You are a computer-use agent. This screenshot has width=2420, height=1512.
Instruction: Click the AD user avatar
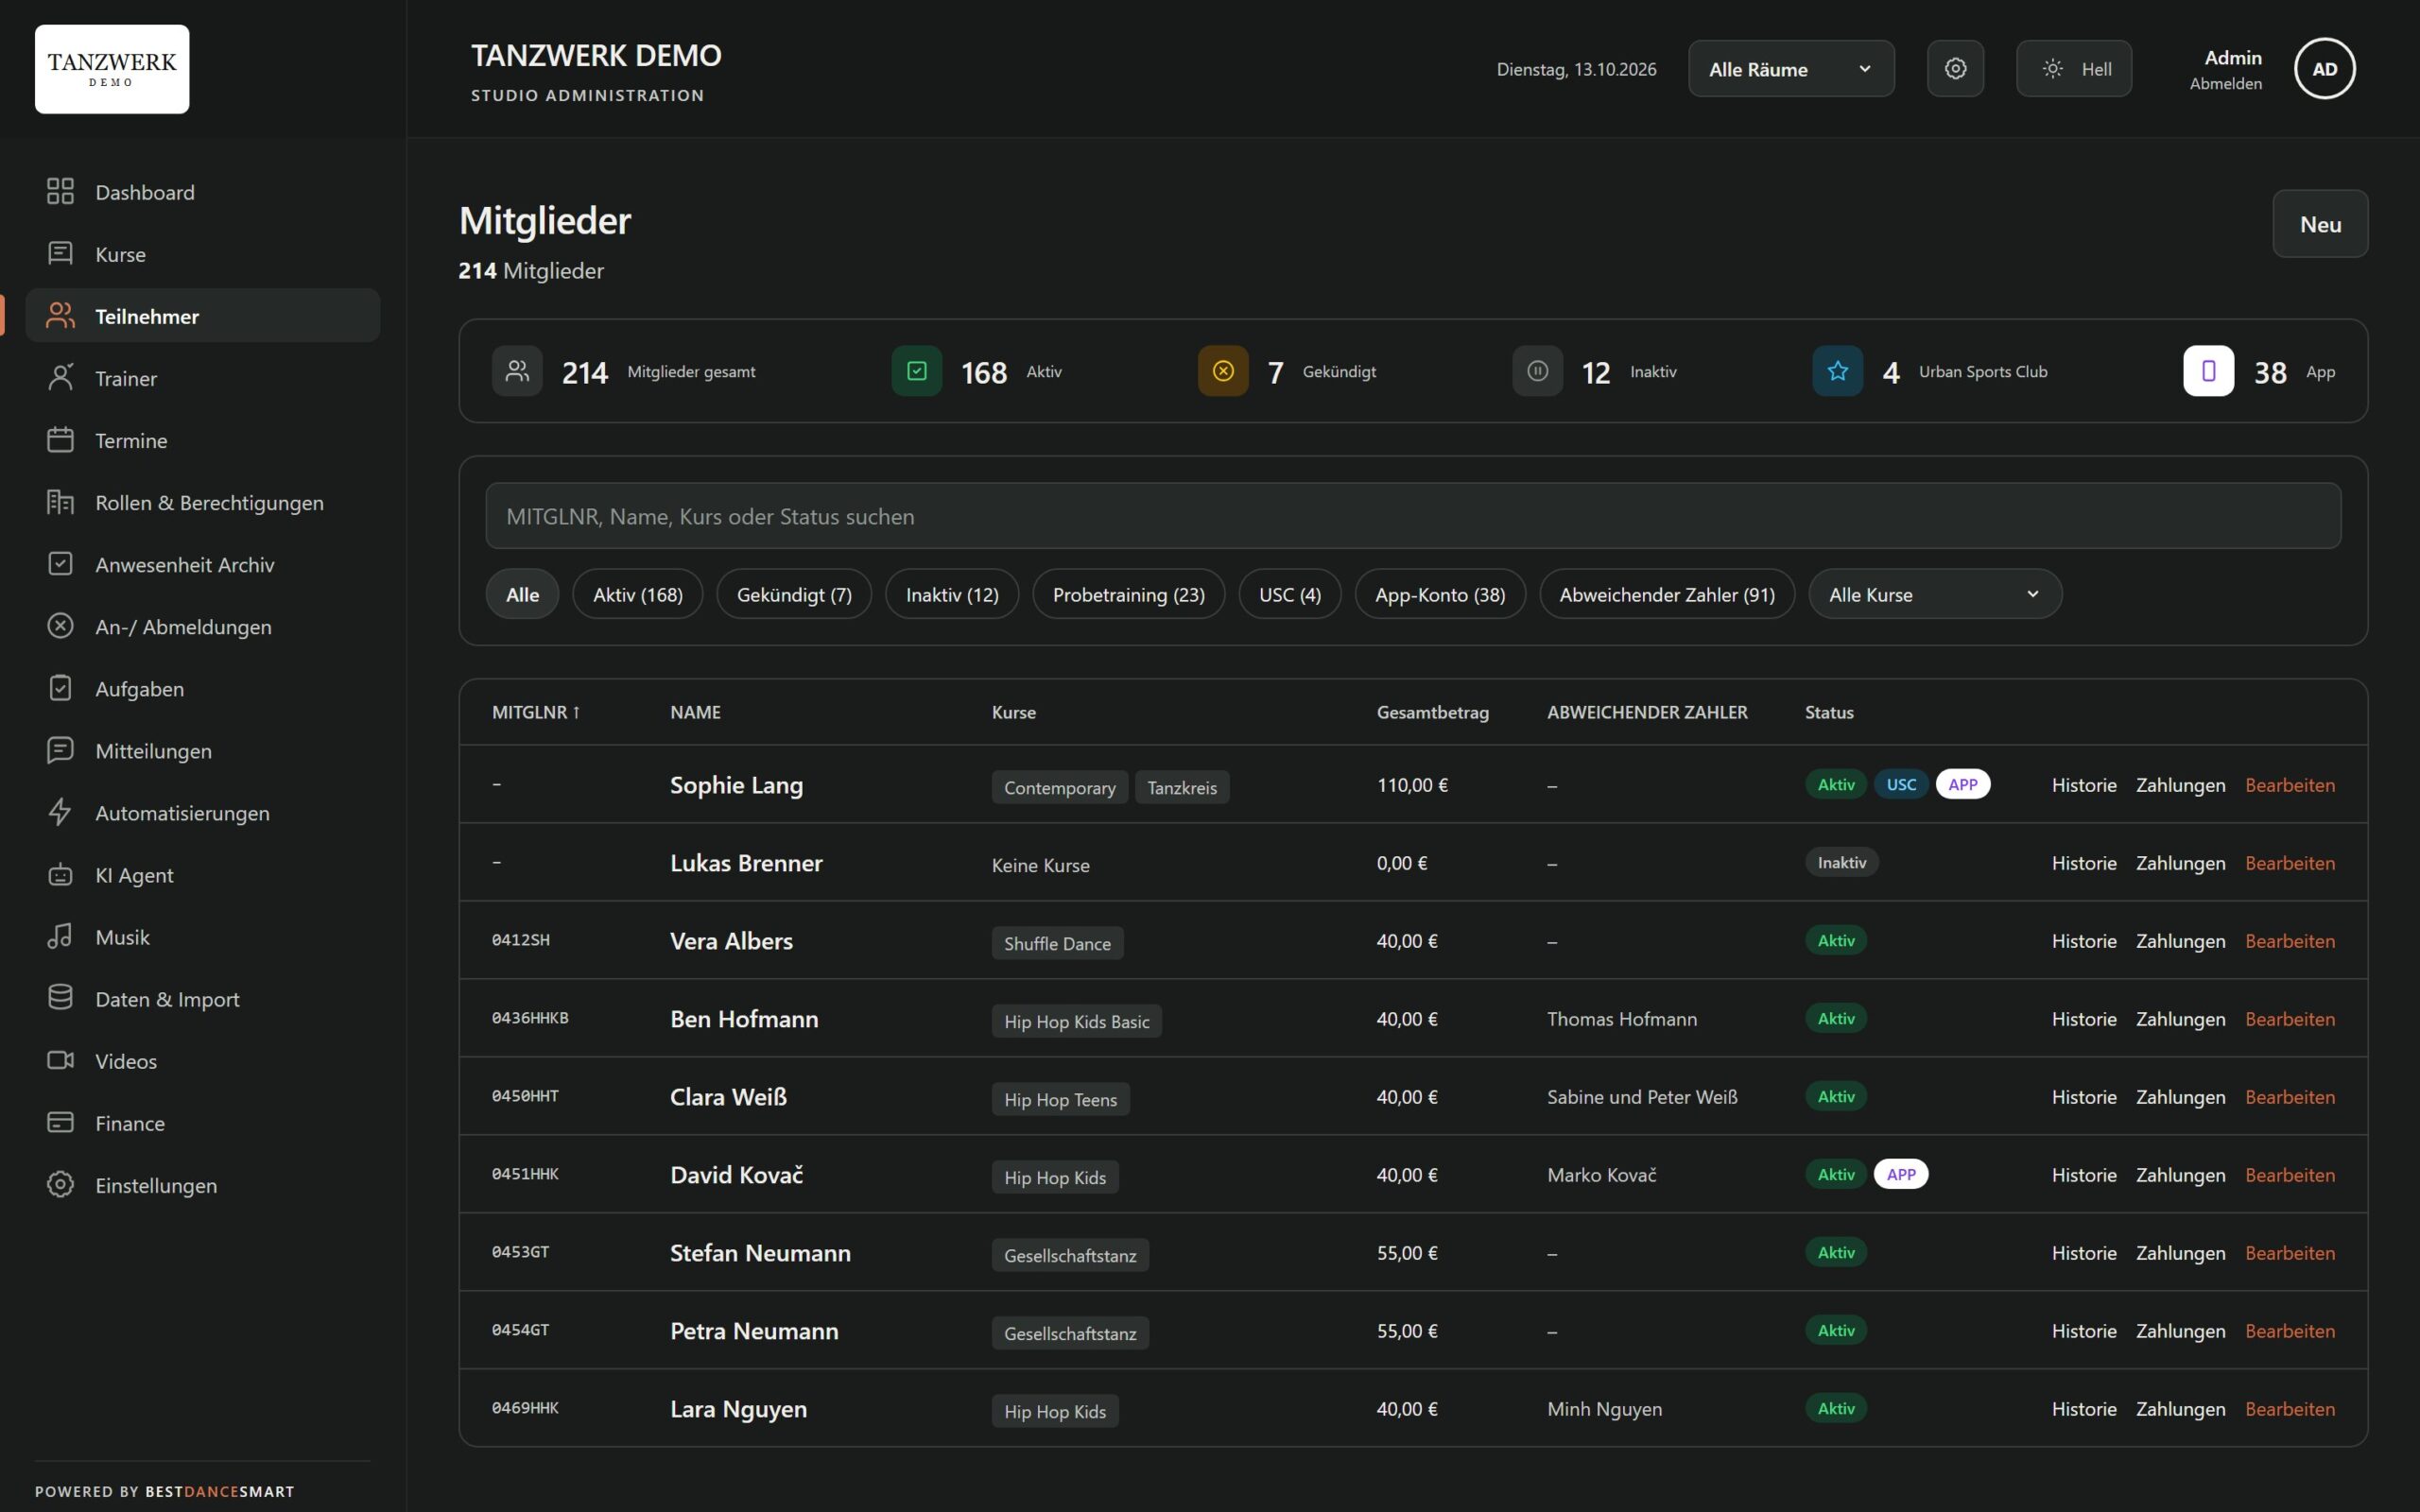(x=2324, y=68)
